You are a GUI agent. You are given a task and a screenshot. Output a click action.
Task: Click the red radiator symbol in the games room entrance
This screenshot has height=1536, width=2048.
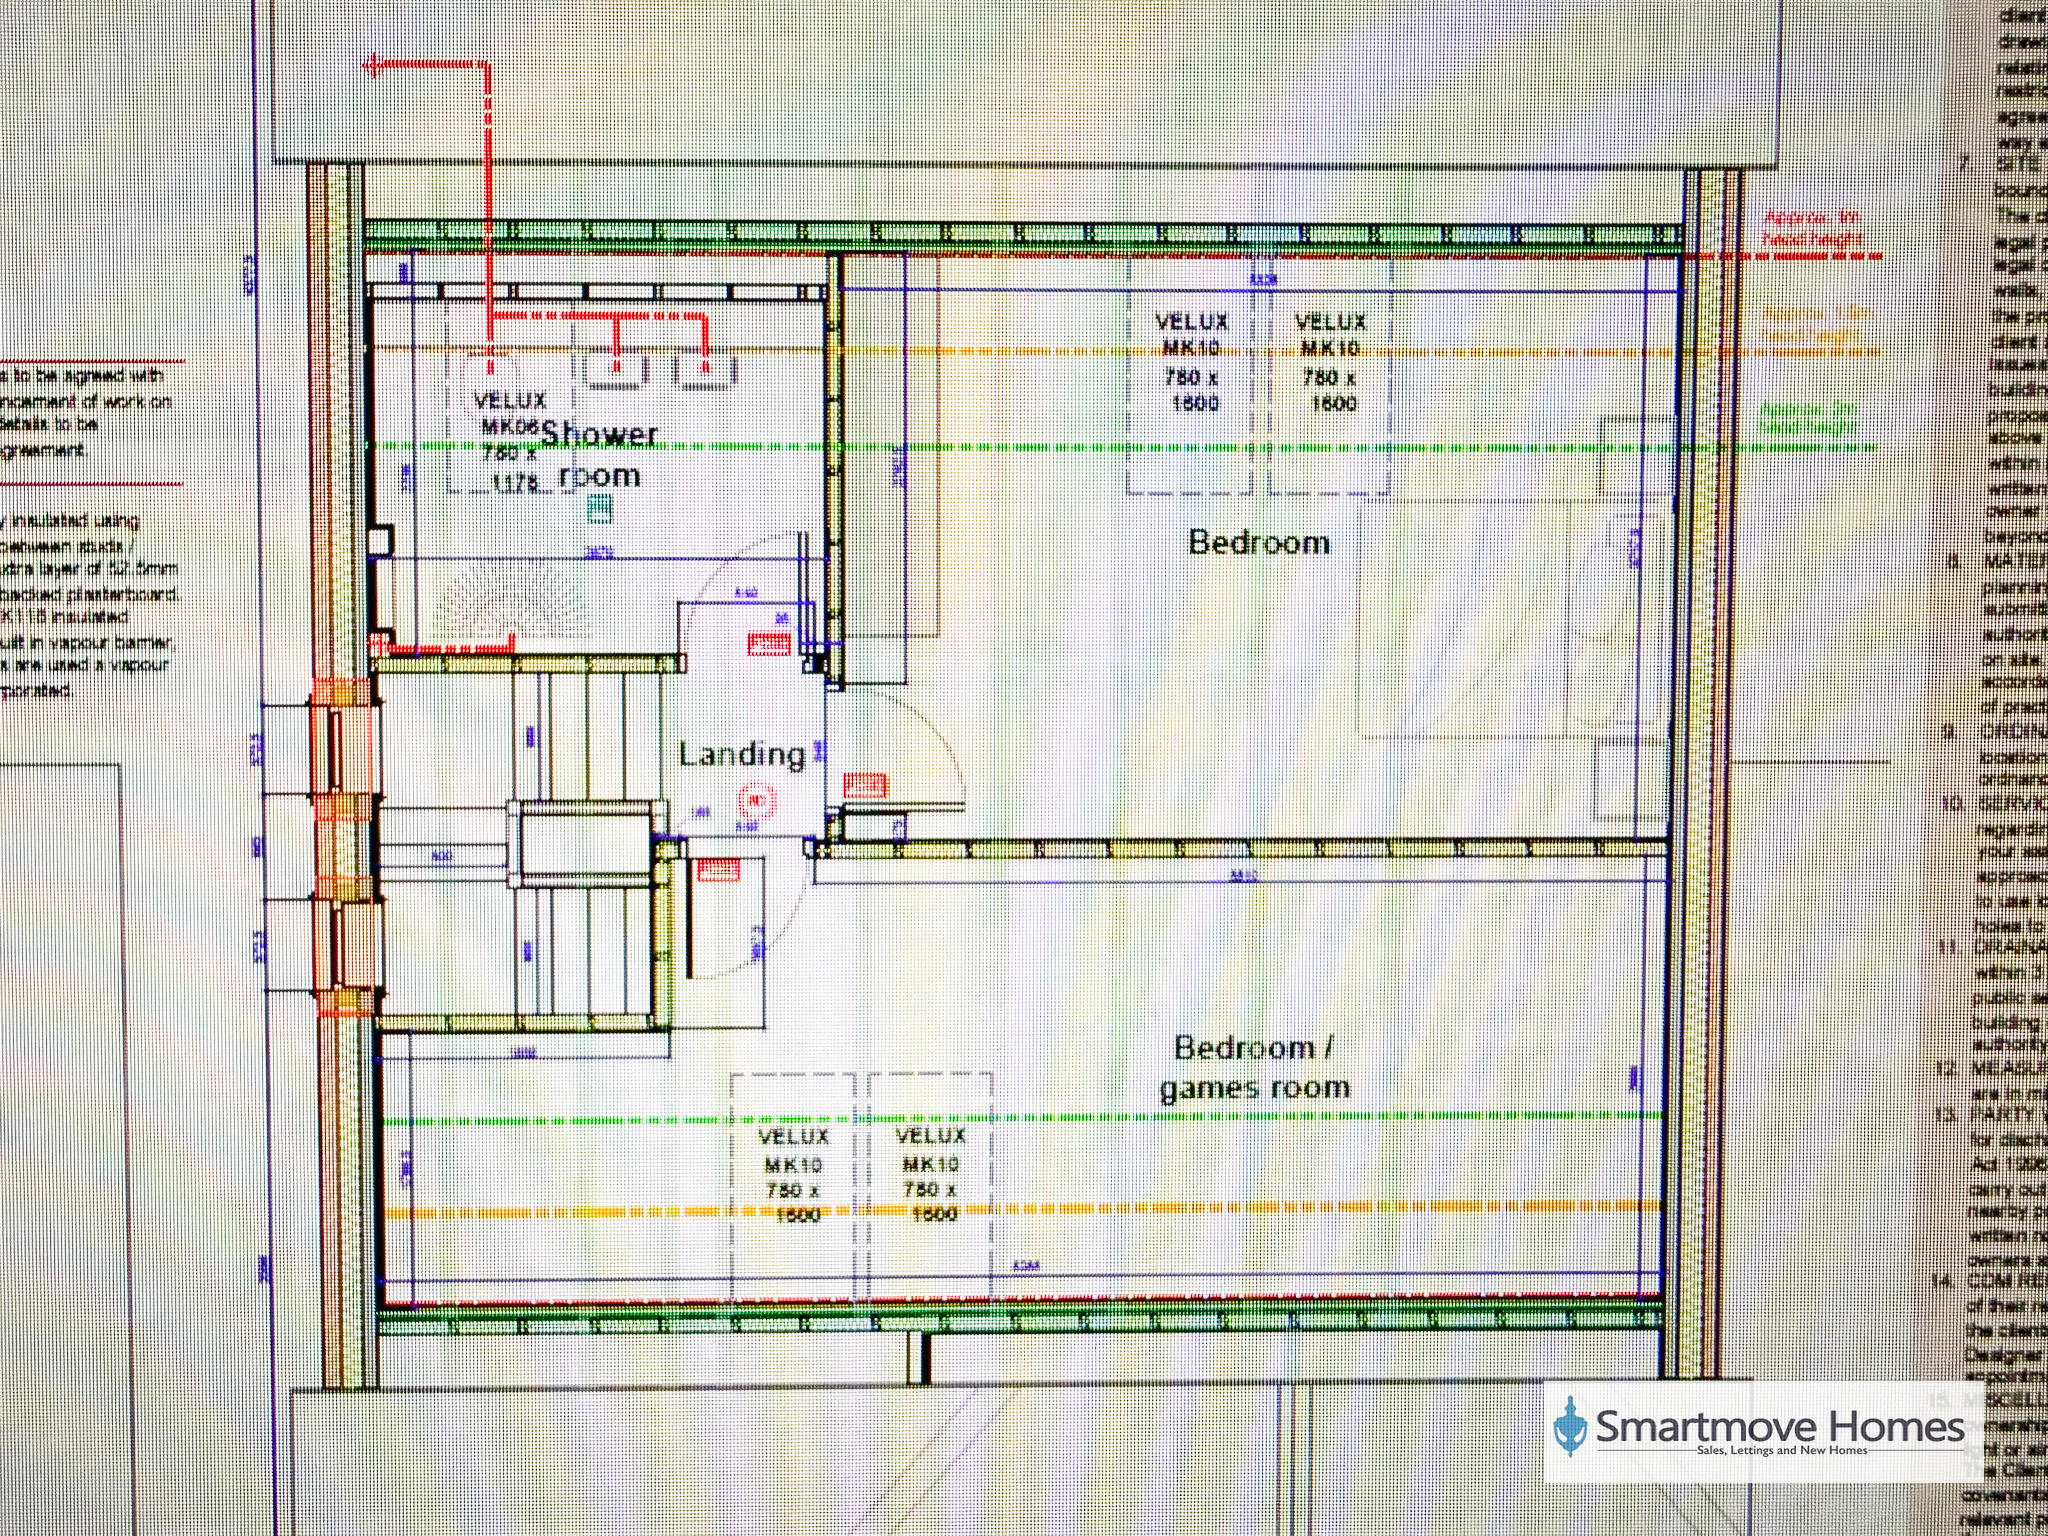coord(718,870)
